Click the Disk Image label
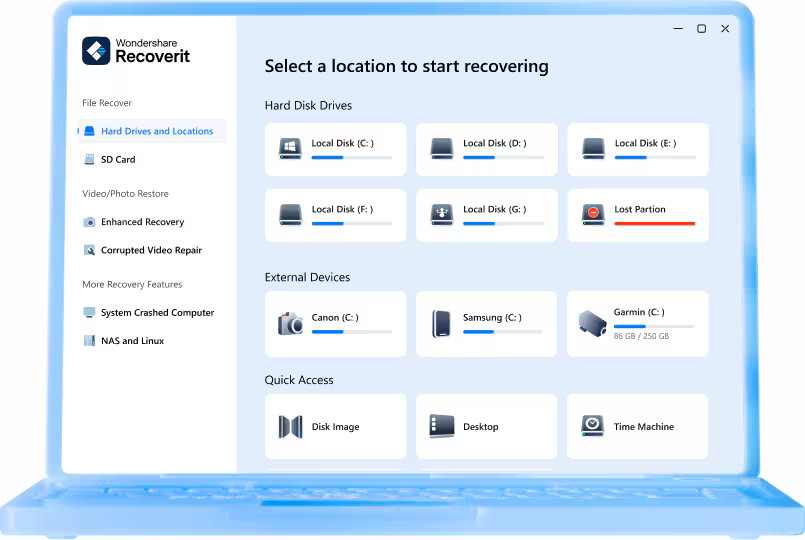This screenshot has width=805, height=540. [x=335, y=427]
